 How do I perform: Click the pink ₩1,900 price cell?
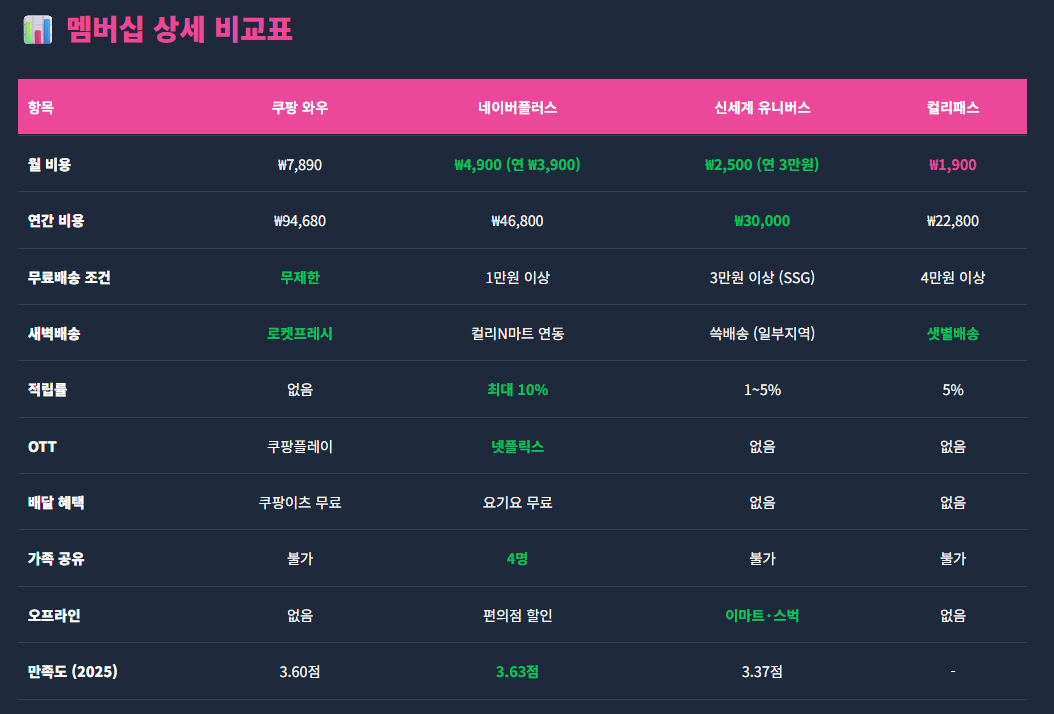click(952, 165)
